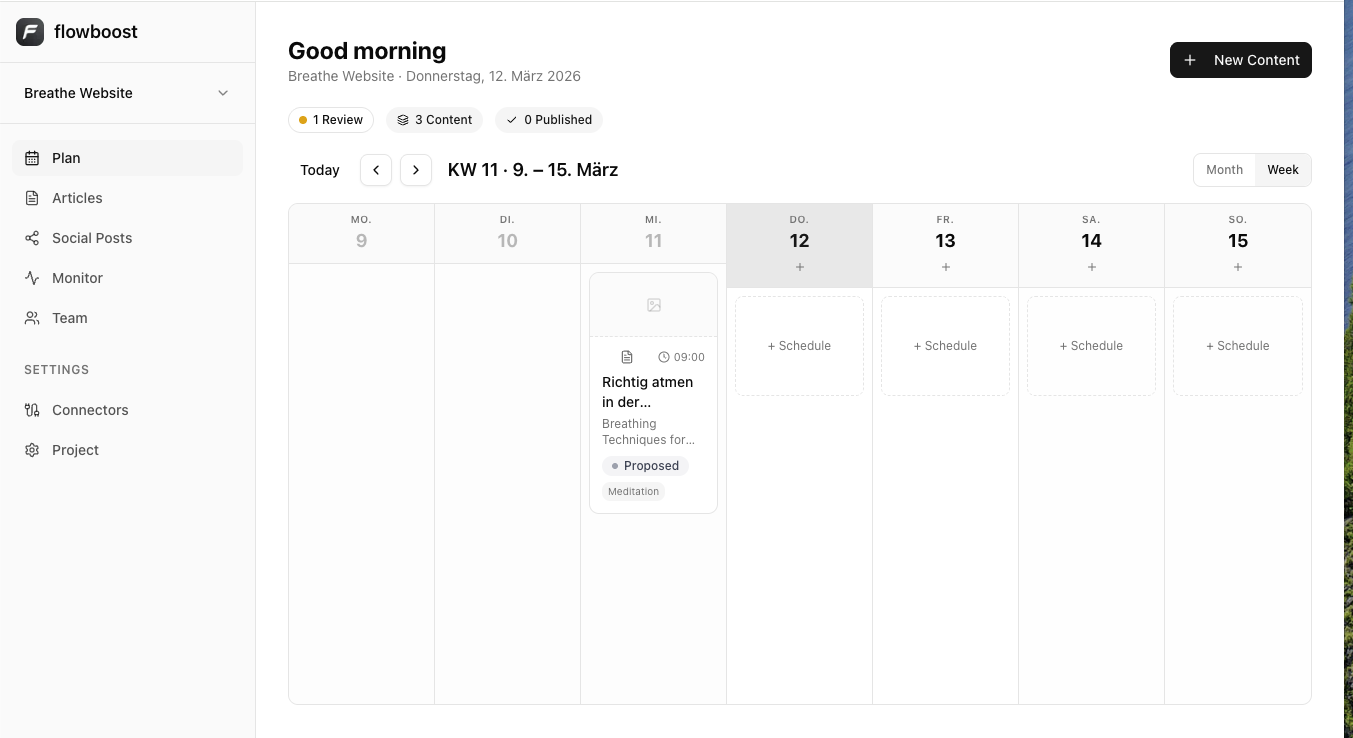
Task: Open the Plan calendar view
Action: coord(65,158)
